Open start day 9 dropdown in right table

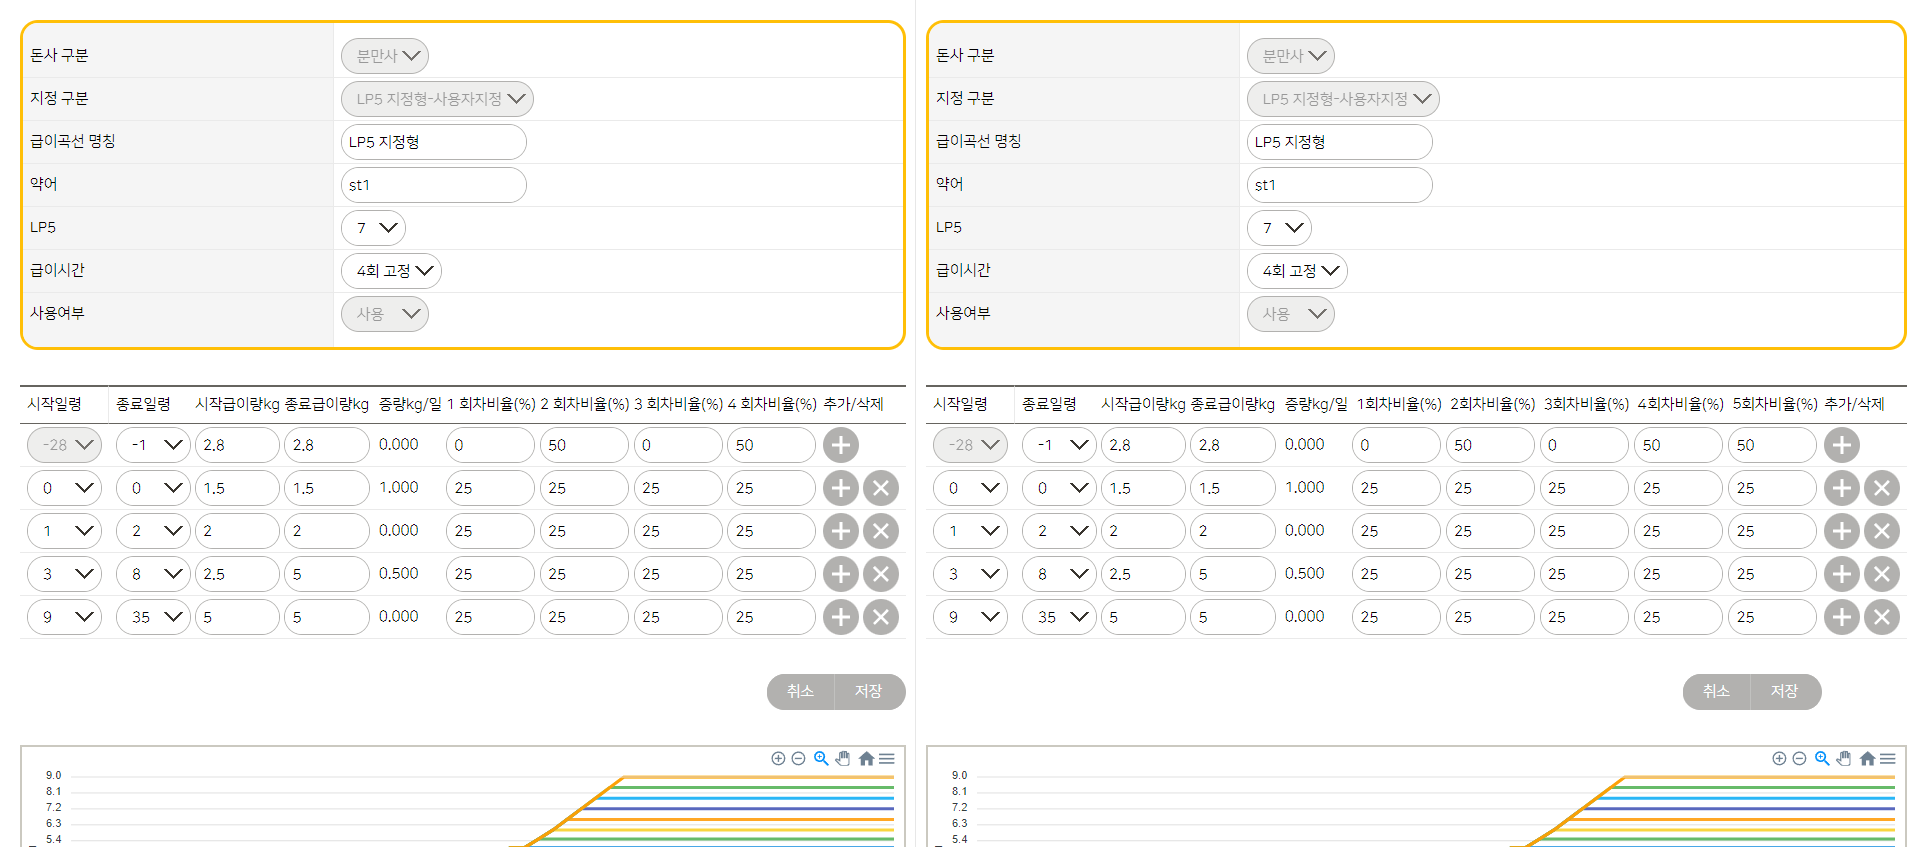tap(970, 617)
